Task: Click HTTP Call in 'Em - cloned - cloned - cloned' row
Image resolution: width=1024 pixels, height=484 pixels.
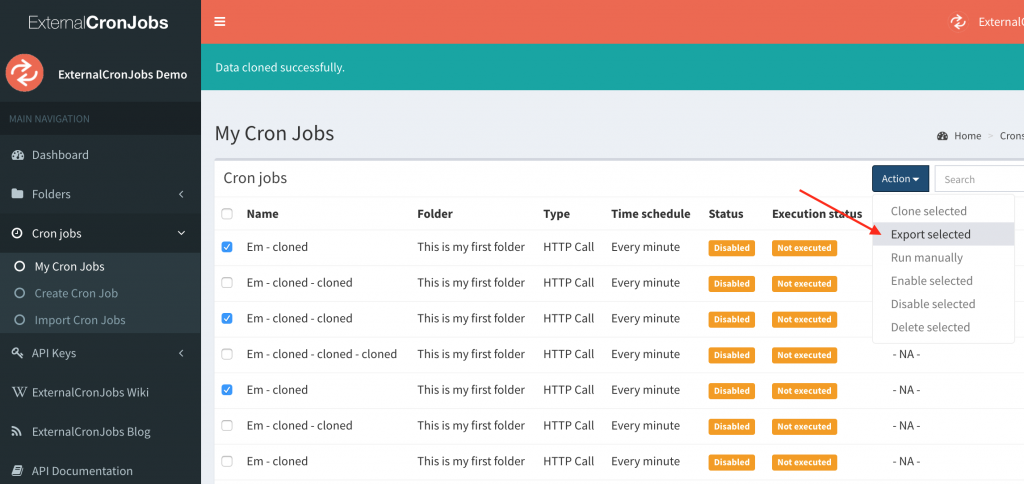Action: coord(569,354)
